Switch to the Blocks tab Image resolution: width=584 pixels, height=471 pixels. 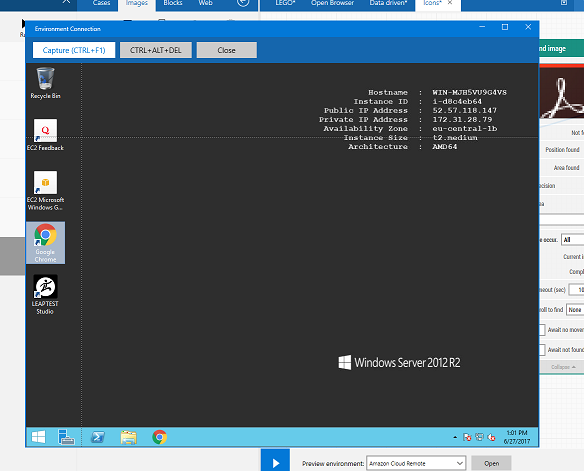(173, 3)
